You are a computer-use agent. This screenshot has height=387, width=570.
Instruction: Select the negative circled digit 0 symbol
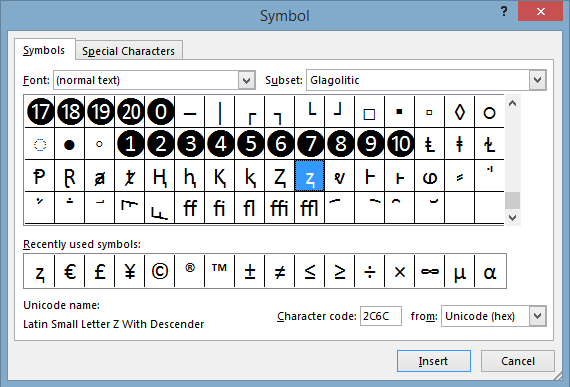160,112
